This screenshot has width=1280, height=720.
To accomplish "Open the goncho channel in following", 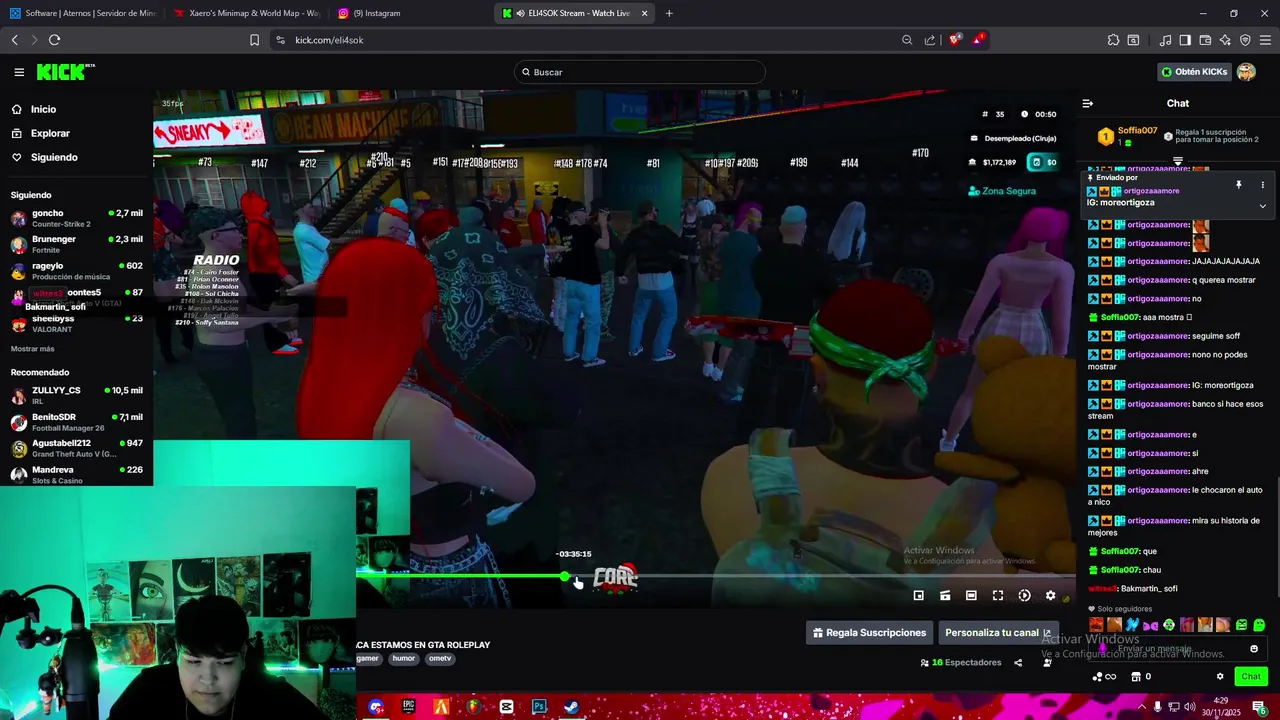I will [76, 218].
